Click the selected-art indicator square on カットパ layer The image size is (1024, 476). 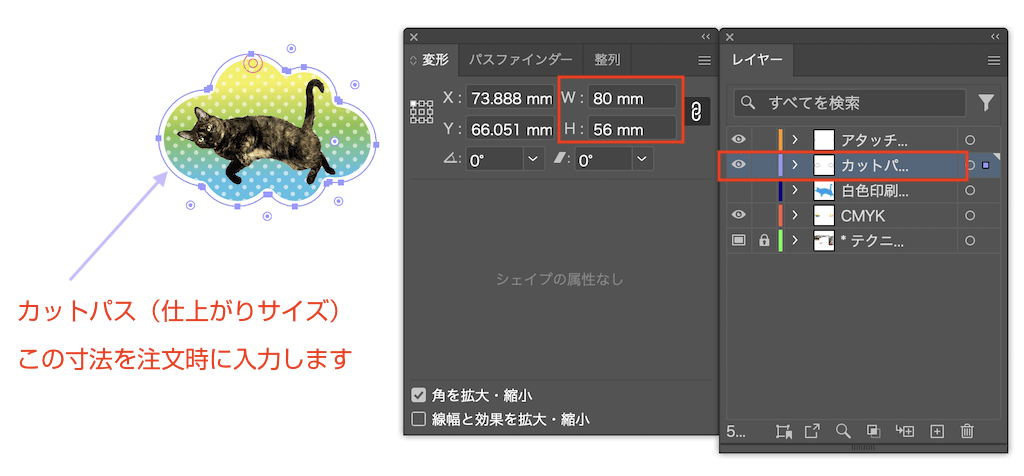click(985, 165)
